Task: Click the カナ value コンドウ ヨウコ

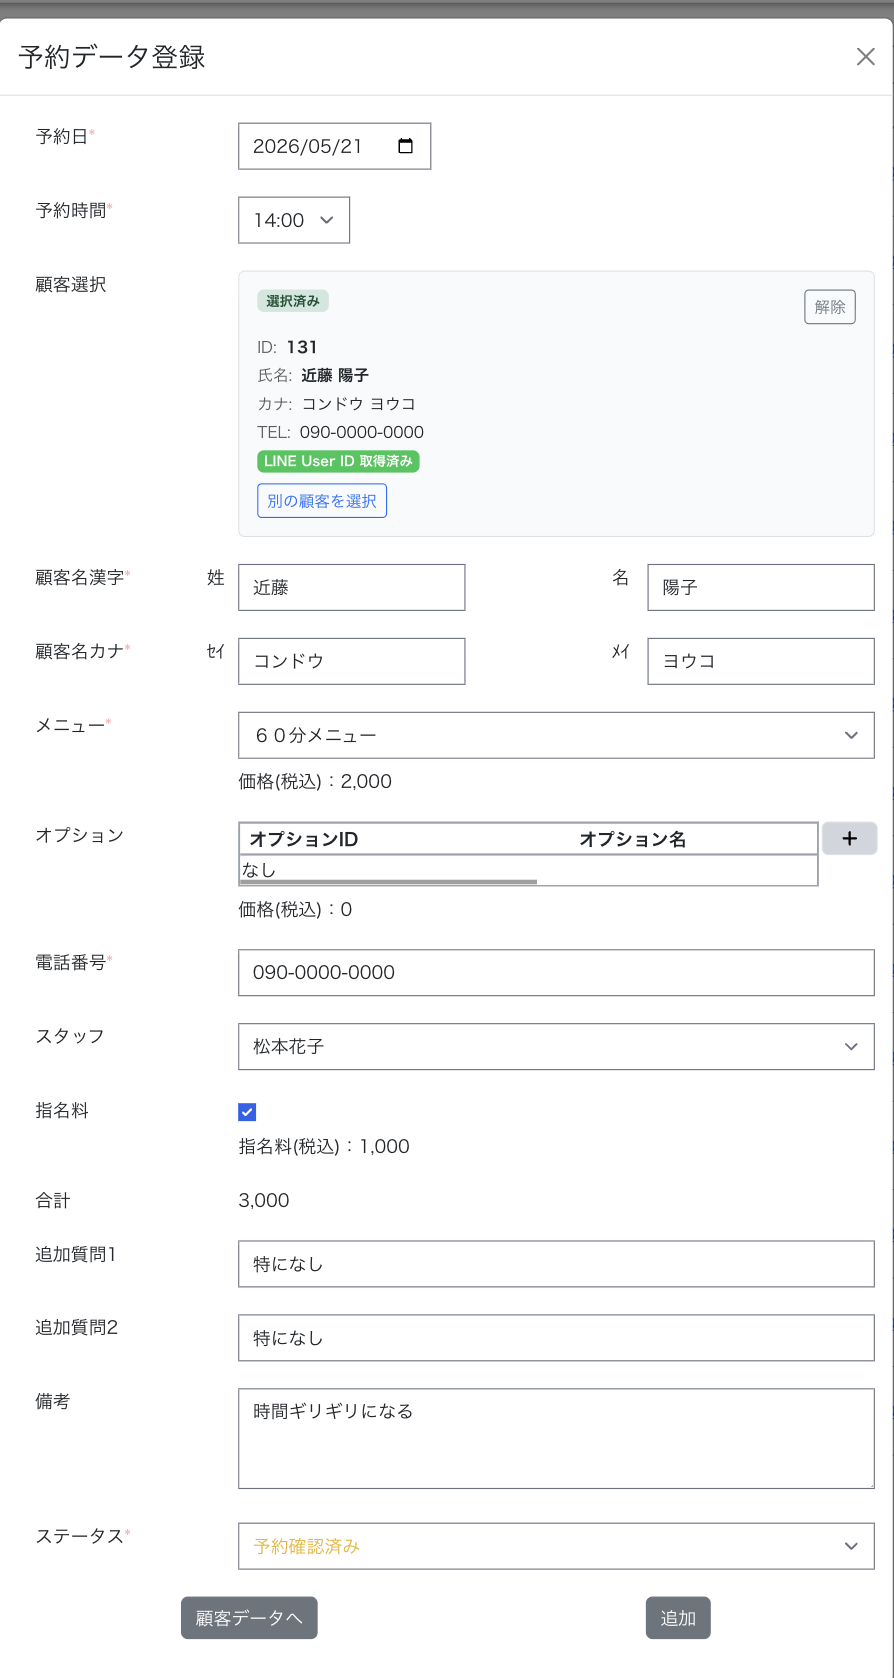Action: tap(359, 404)
